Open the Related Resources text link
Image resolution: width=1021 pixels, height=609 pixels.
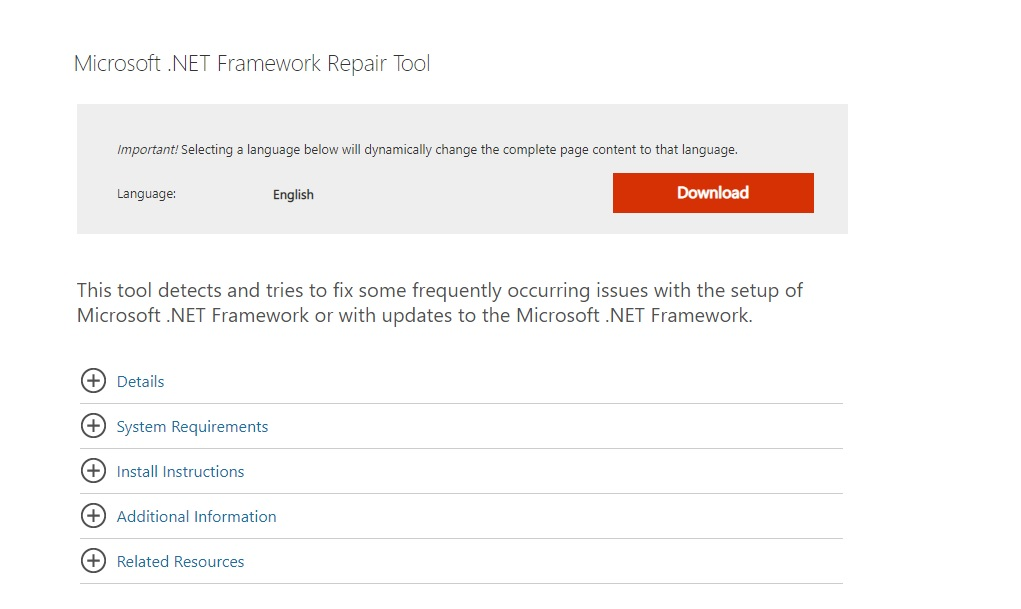tap(180, 562)
